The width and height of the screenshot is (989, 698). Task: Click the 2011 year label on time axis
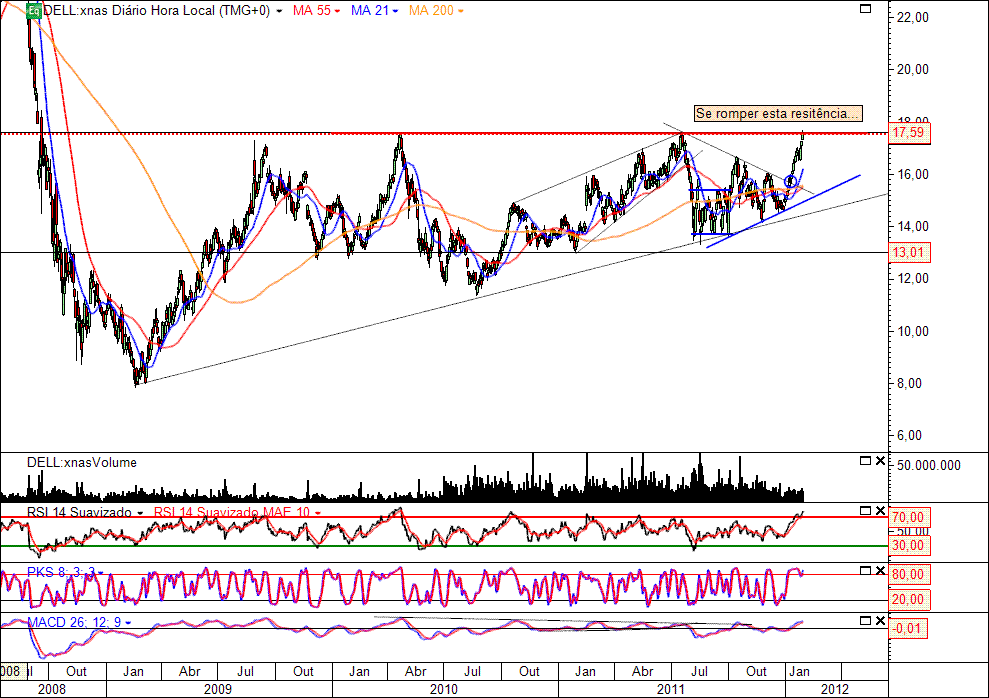(x=670, y=689)
